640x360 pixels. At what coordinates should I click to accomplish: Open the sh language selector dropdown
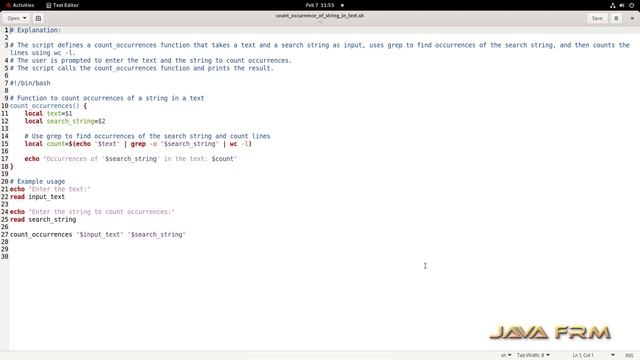[506, 355]
